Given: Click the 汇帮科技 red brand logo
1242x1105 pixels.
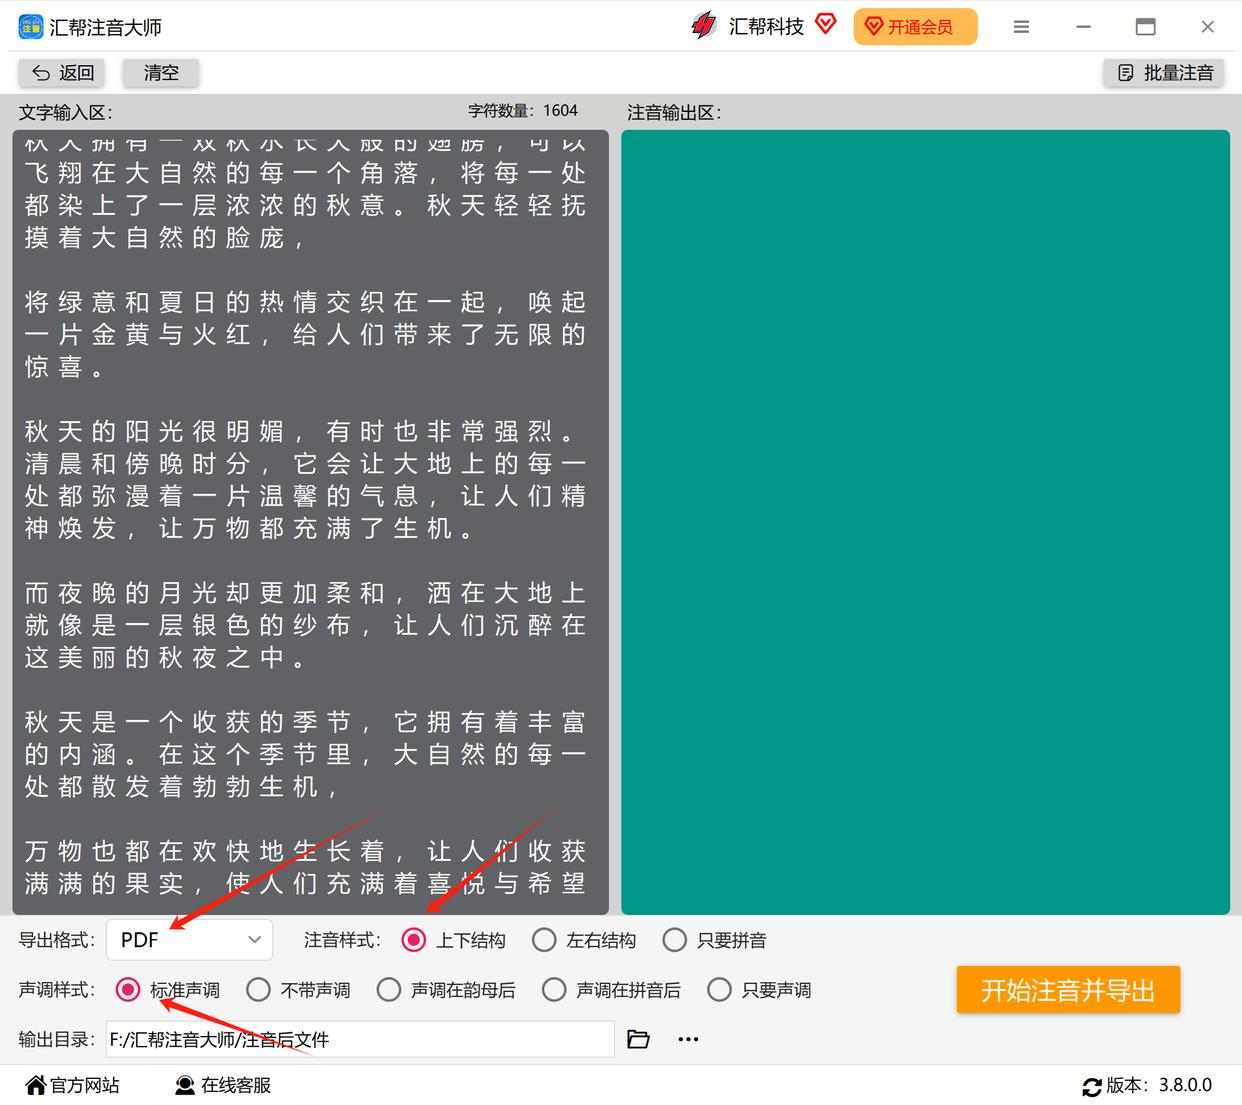Looking at the screenshot, I should click(x=704, y=26).
